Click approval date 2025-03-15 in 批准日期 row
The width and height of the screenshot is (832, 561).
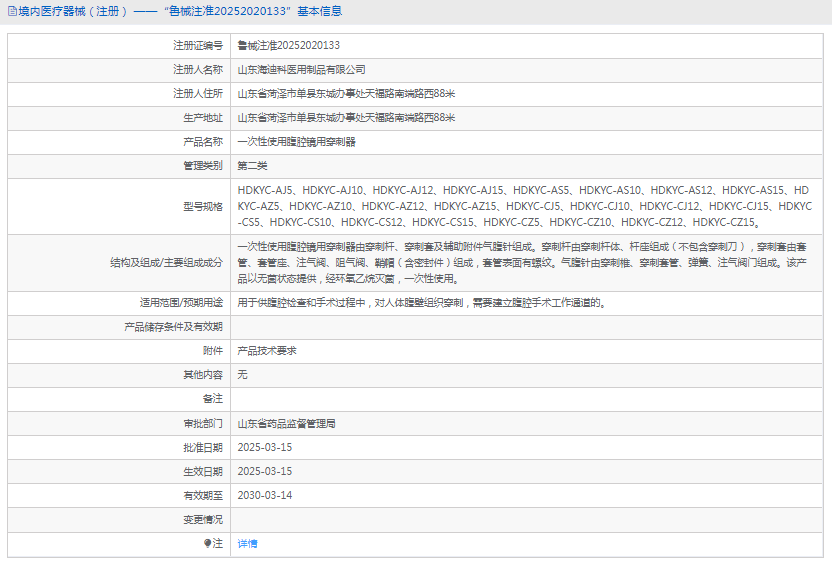(265, 447)
